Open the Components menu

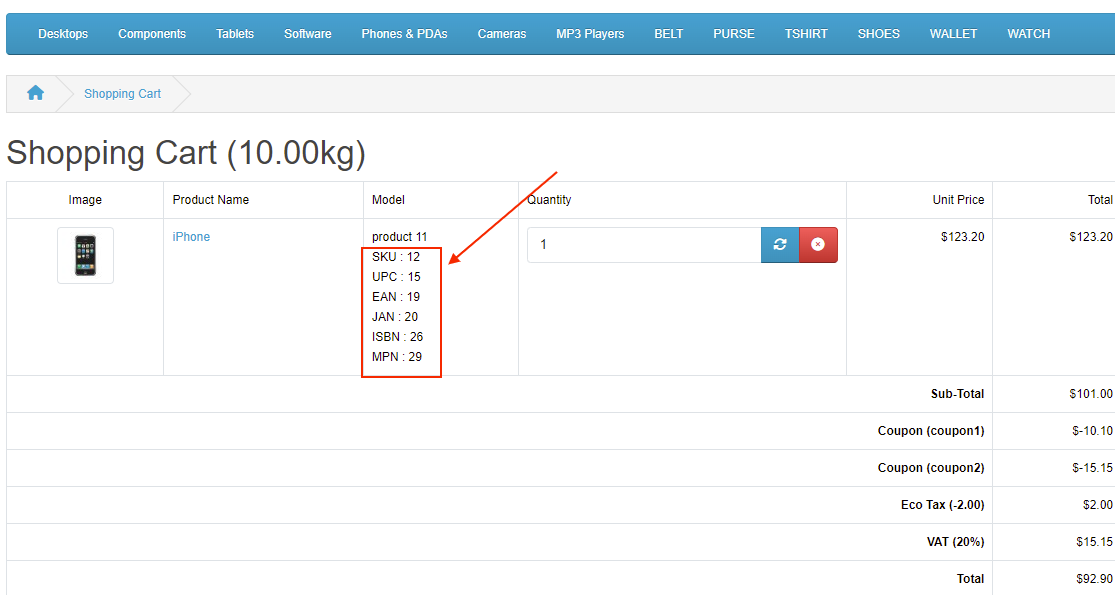152,33
